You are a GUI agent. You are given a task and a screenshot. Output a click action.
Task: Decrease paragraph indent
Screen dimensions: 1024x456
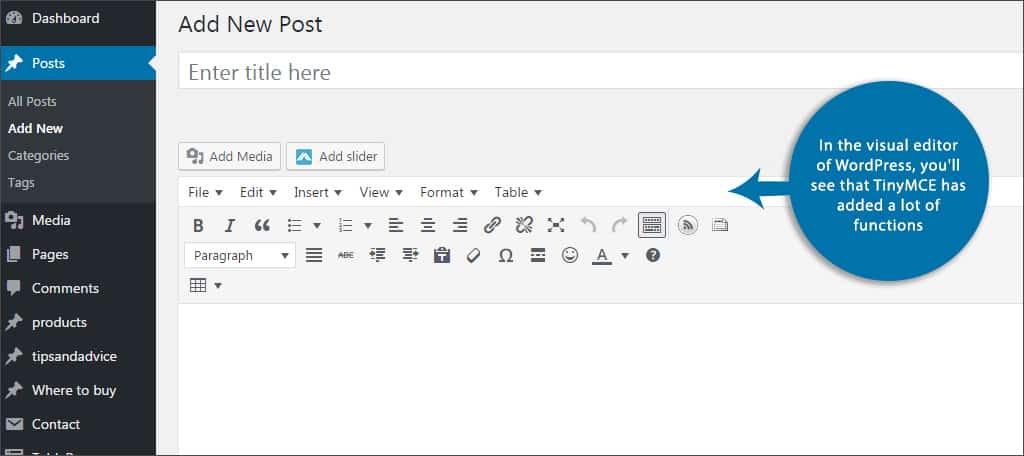377,256
